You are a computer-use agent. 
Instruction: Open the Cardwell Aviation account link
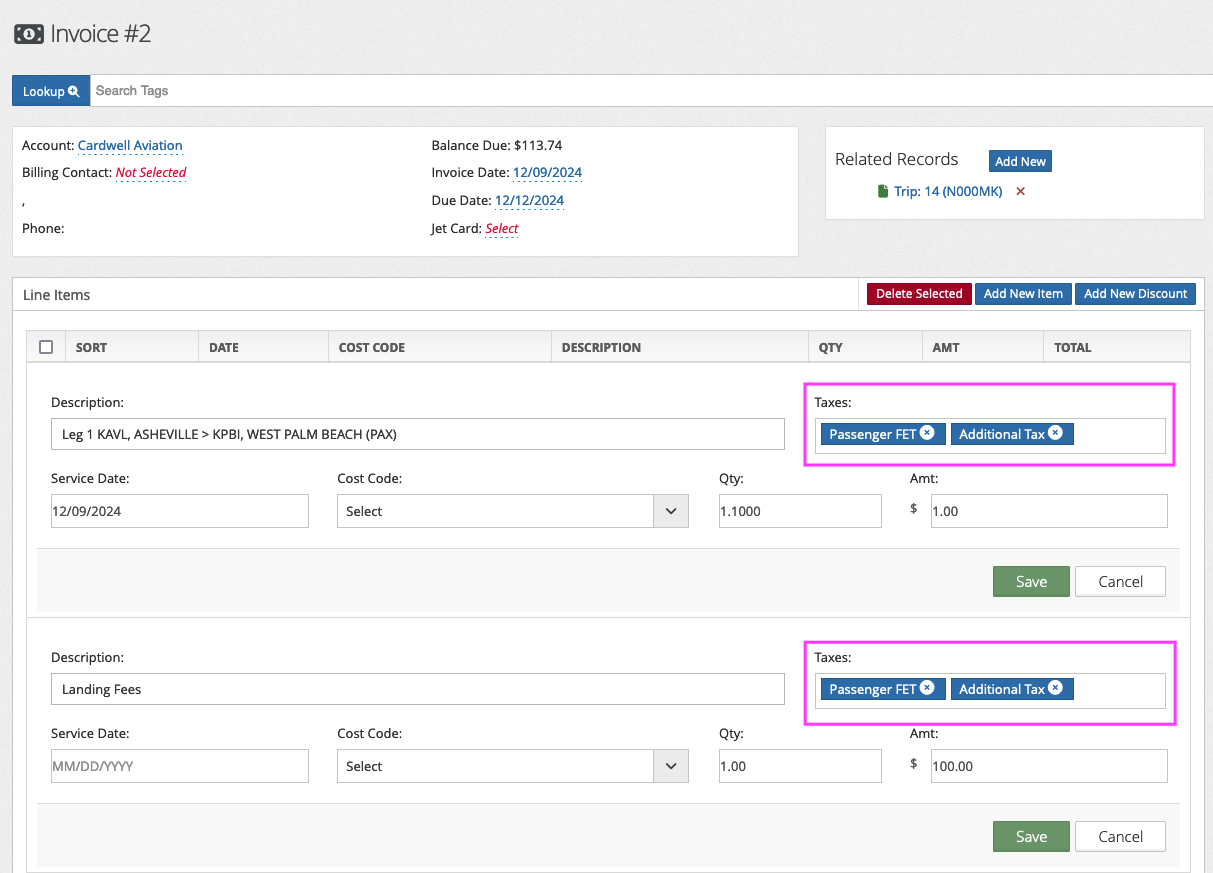(x=130, y=146)
